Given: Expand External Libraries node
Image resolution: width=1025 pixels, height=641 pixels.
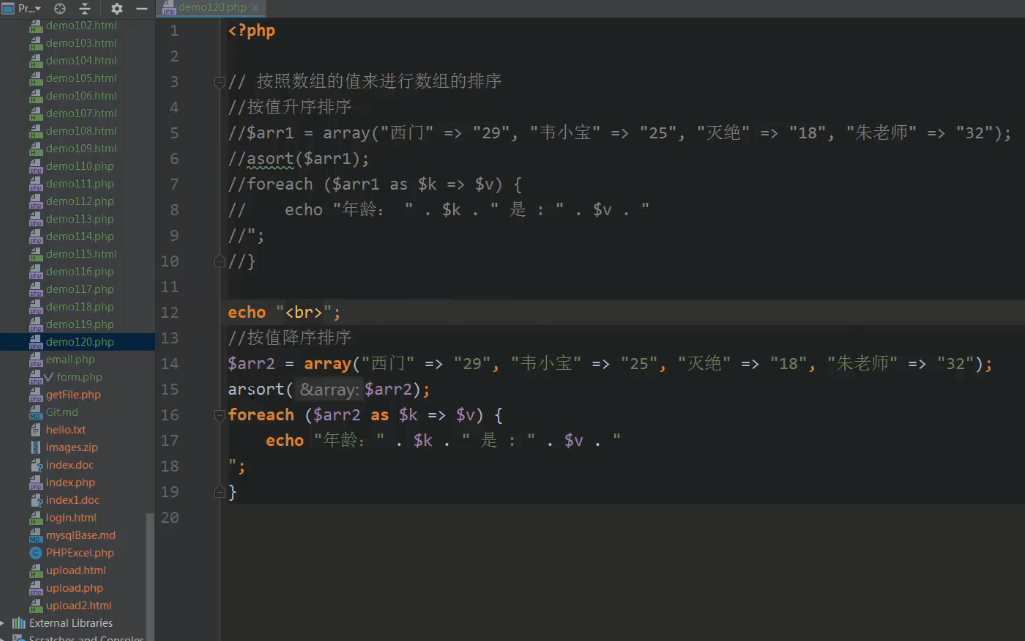Looking at the screenshot, I should click(x=5, y=623).
